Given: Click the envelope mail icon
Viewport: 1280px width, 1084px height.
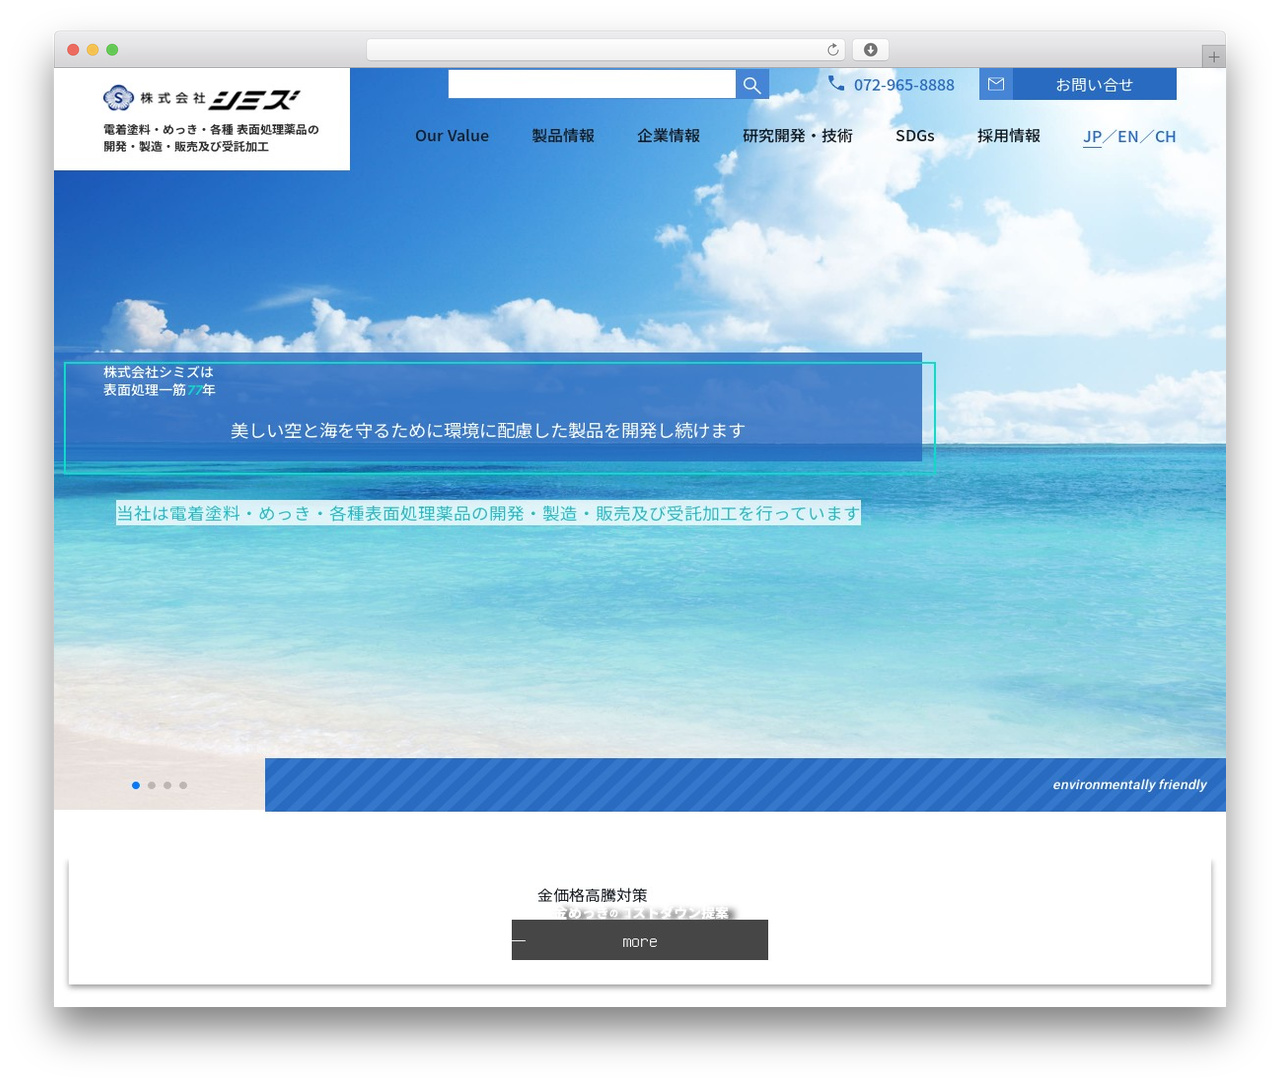Looking at the screenshot, I should pos(996,84).
